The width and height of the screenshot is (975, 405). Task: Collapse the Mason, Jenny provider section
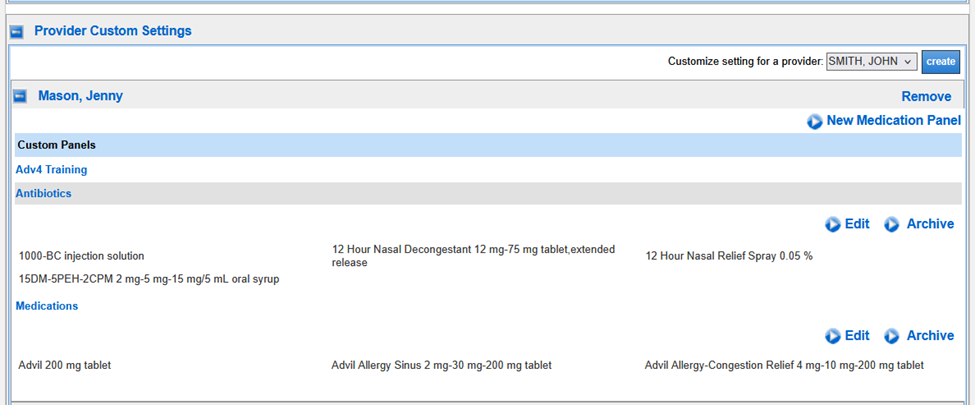click(x=21, y=97)
